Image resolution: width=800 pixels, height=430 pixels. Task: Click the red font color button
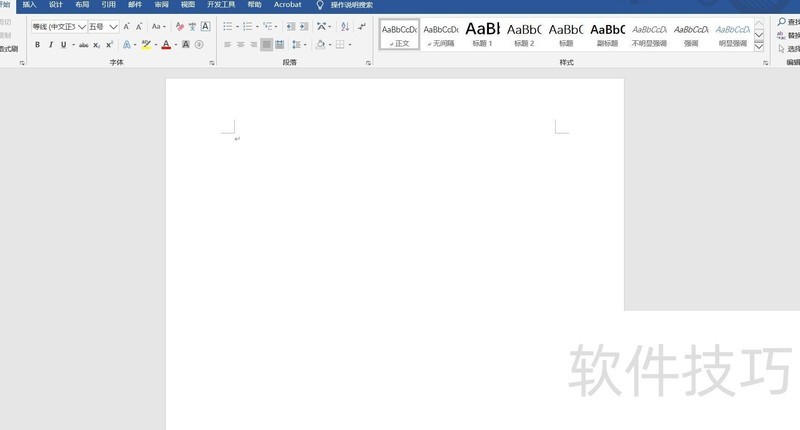(166, 45)
